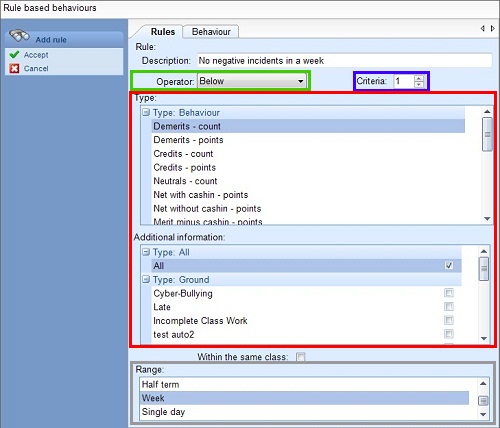
Task: Open the Operator dropdown
Action: click(252, 81)
